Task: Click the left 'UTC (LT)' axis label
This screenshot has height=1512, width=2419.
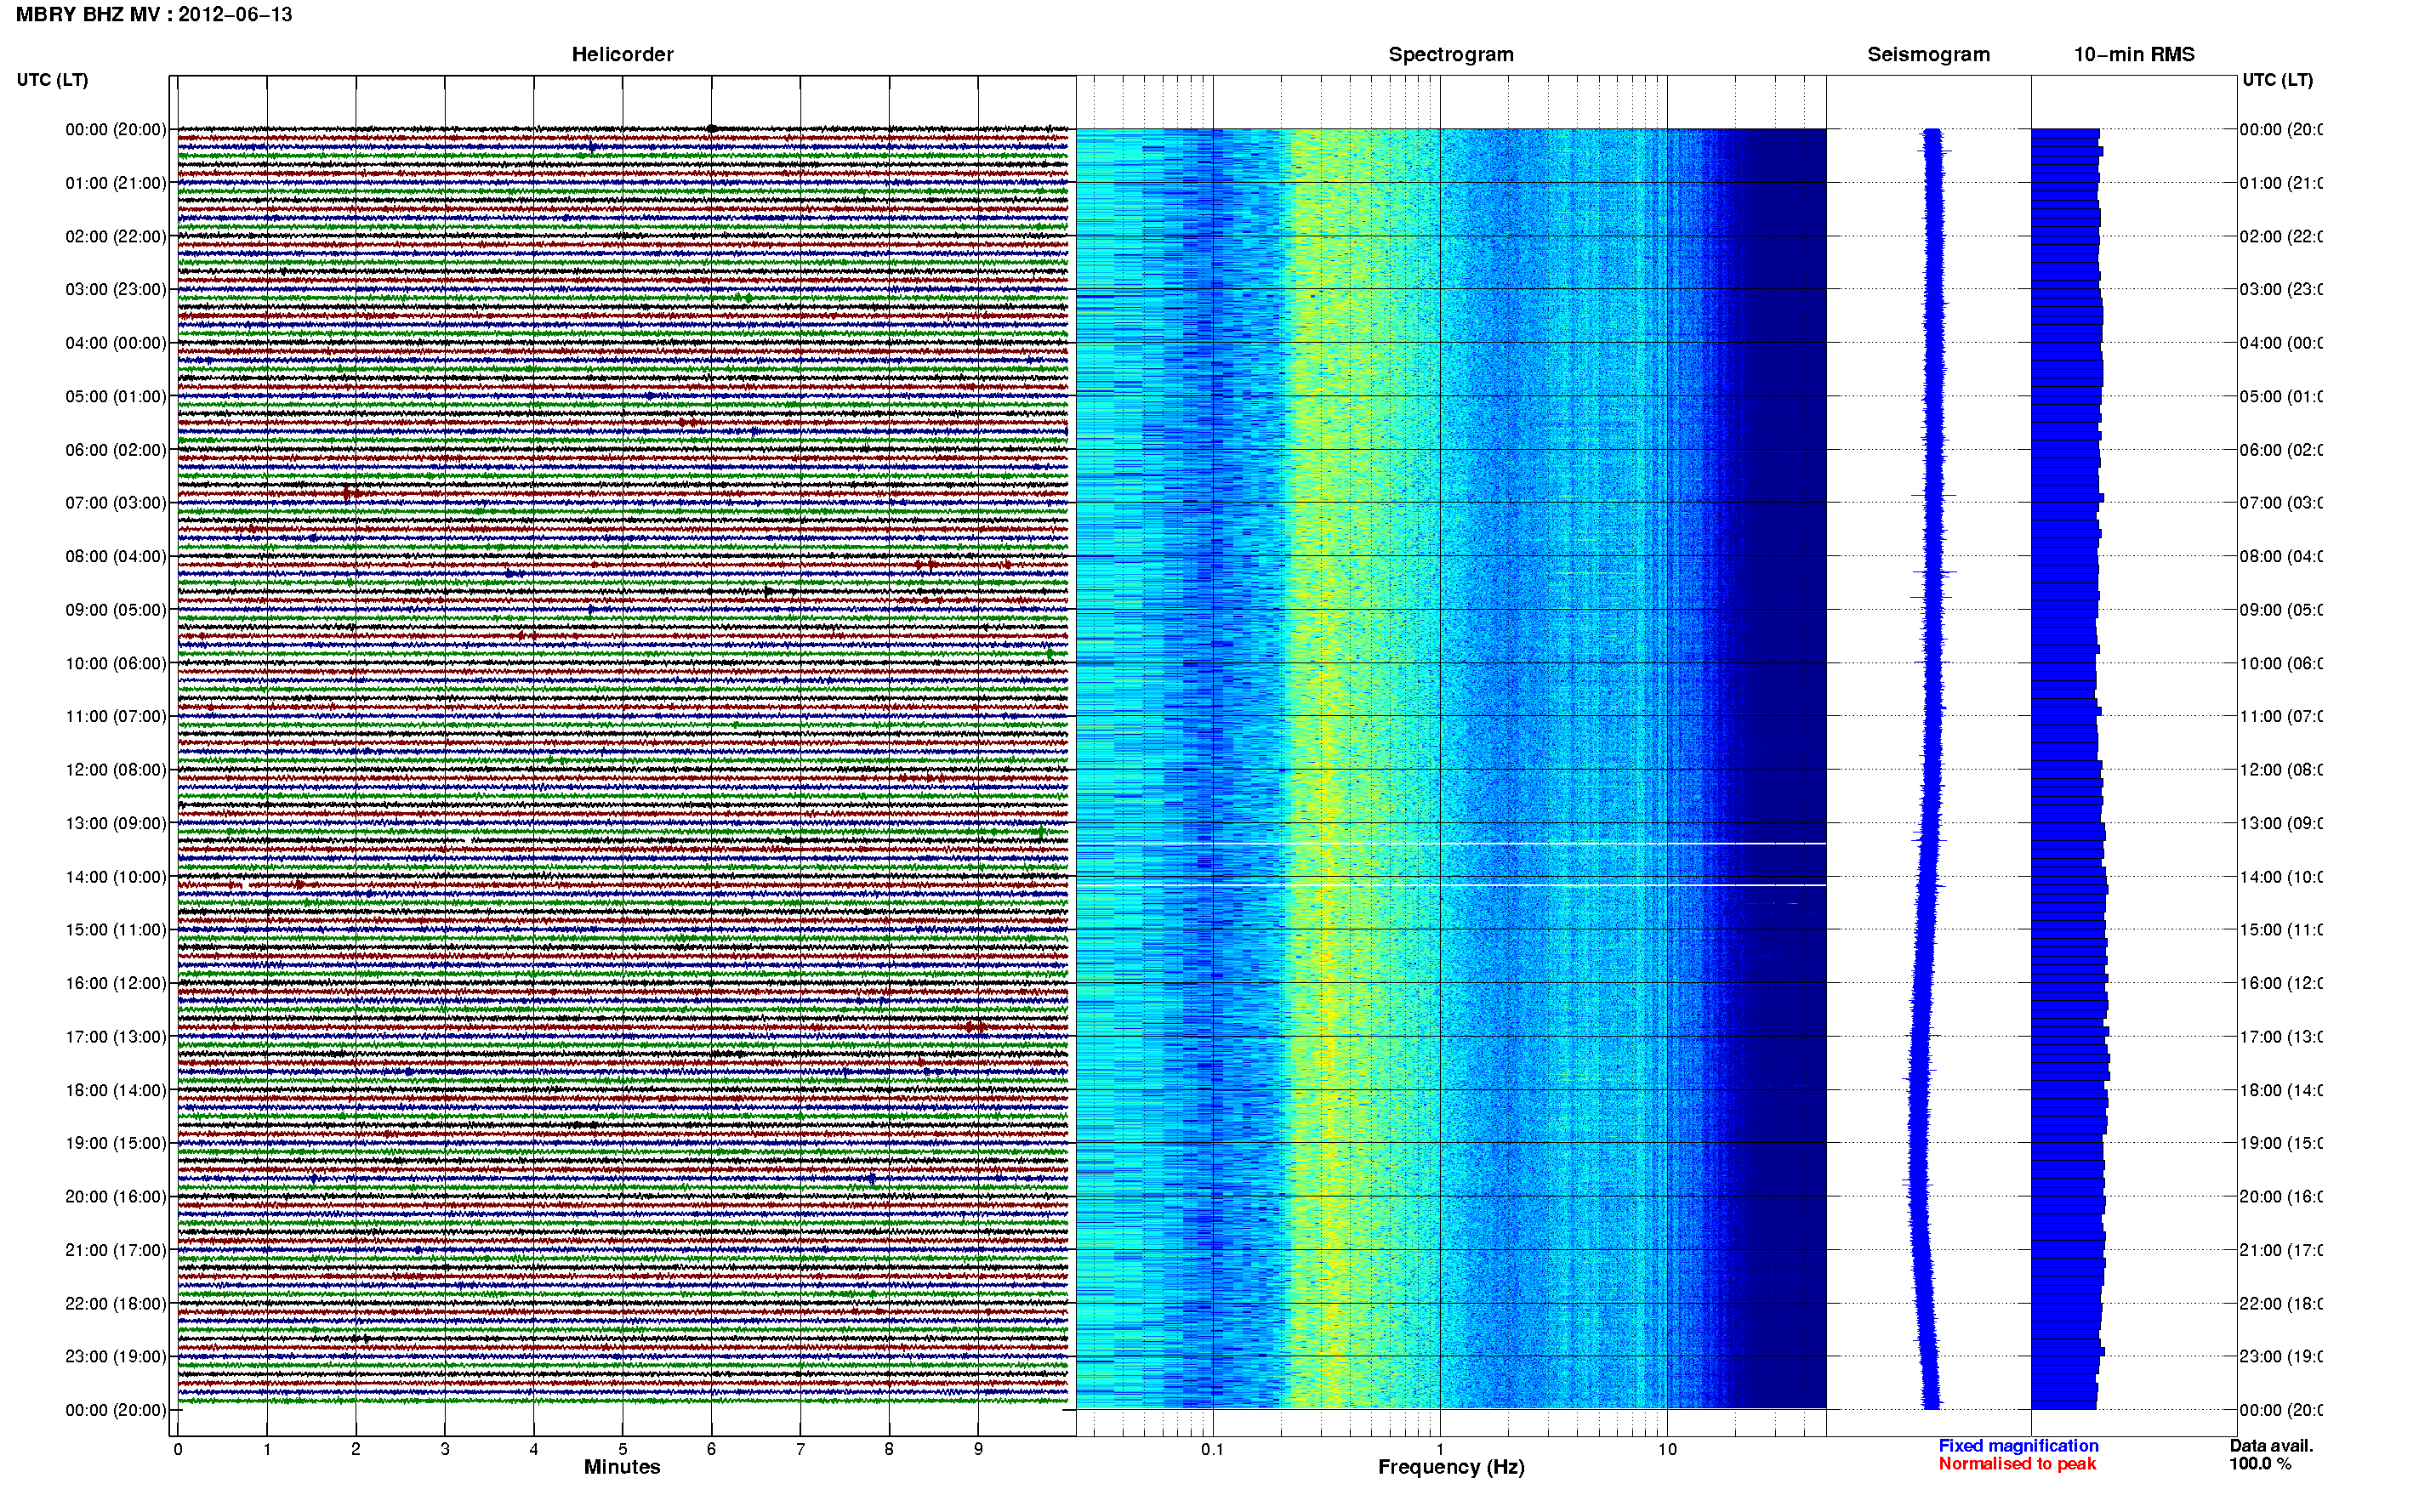Action: point(52,80)
